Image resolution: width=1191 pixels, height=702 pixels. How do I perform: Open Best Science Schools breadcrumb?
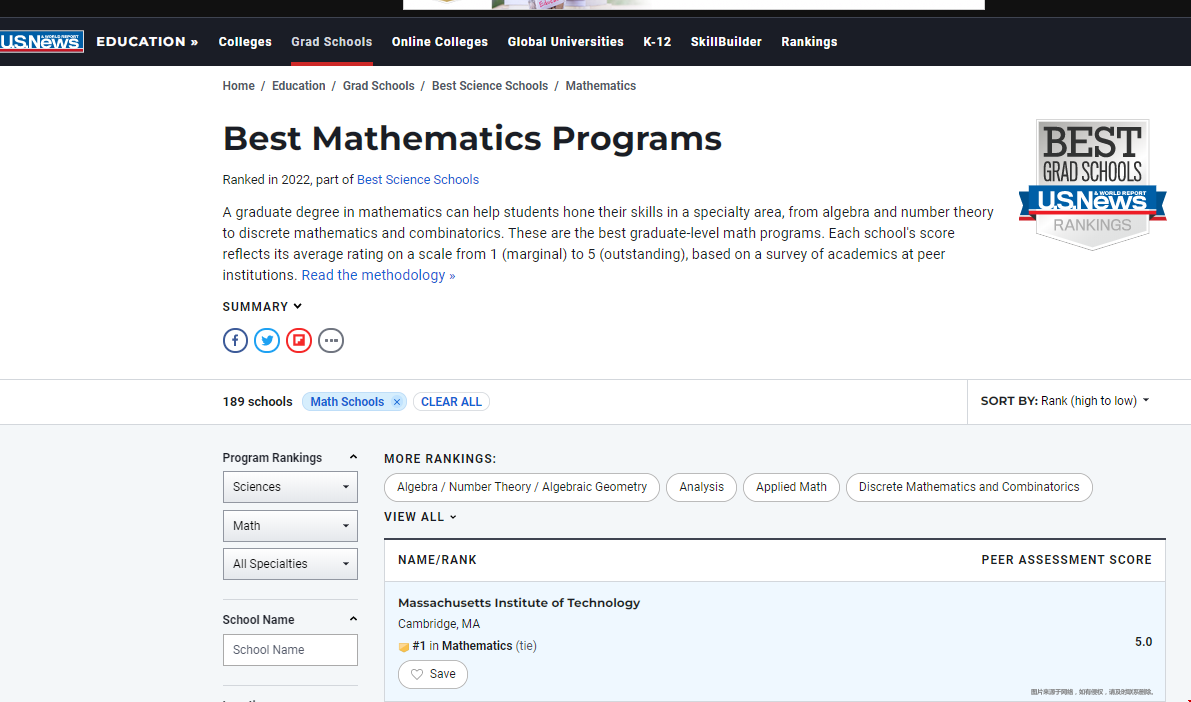point(490,86)
